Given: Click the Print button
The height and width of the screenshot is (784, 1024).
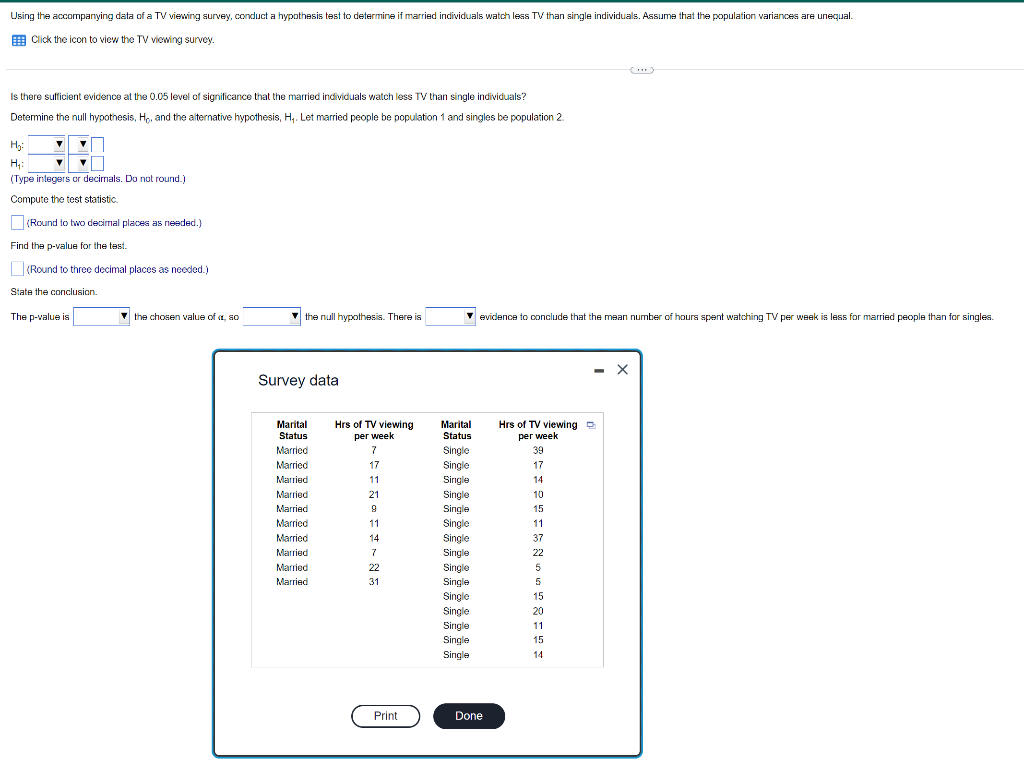Looking at the screenshot, I should (x=385, y=716).
